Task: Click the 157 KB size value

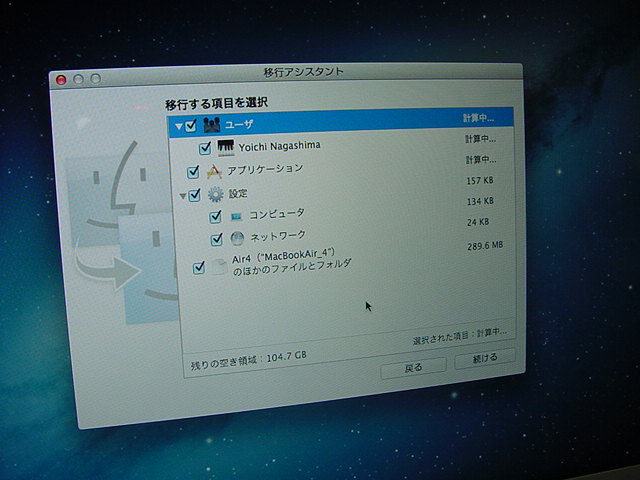Action: pyautogui.click(x=480, y=180)
